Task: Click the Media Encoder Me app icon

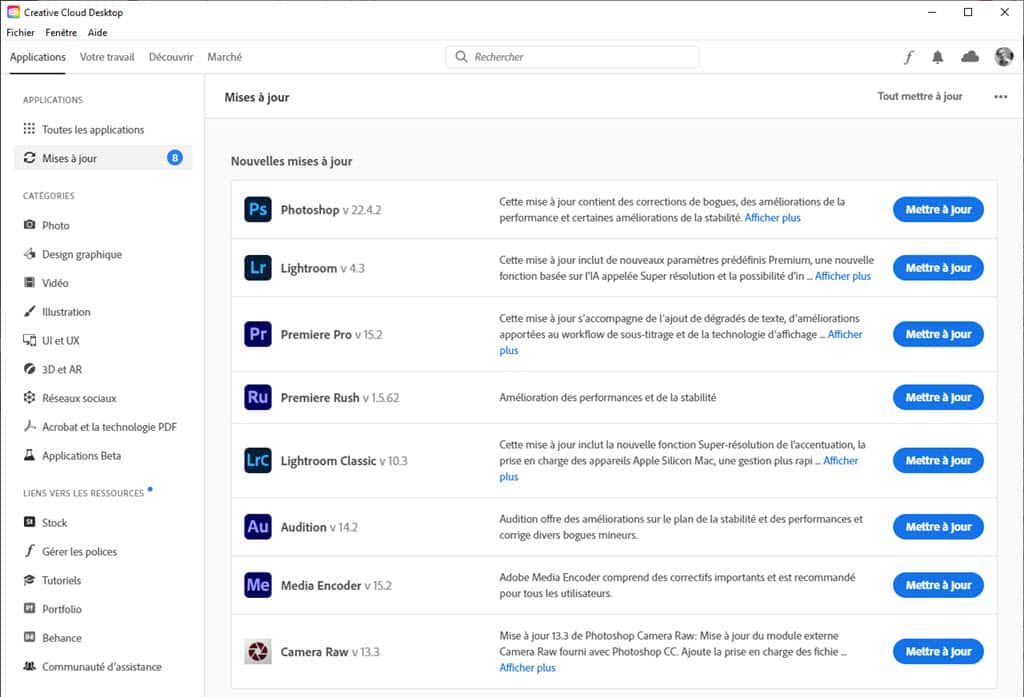Action: pos(258,585)
